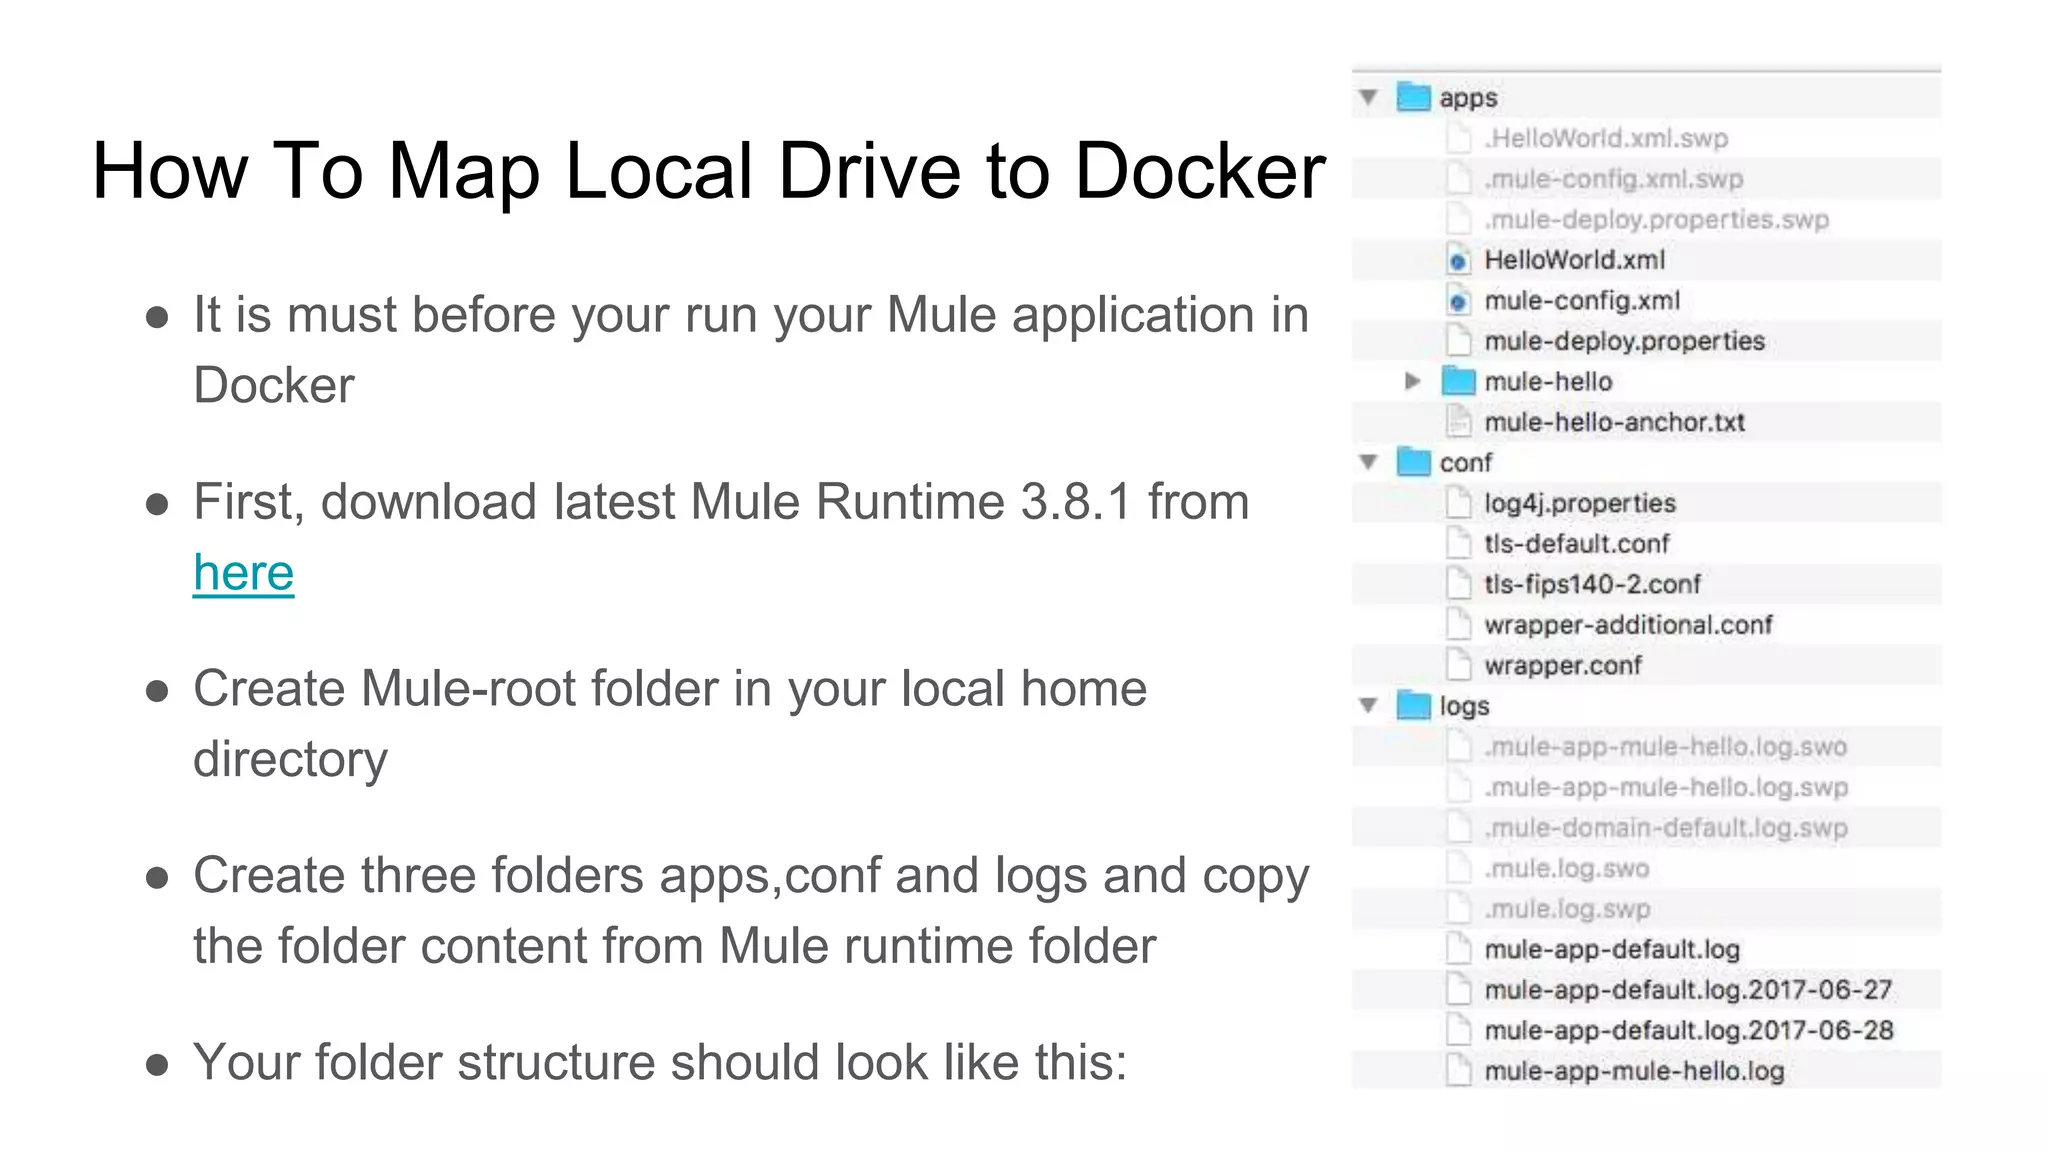The height and width of the screenshot is (1152, 2048).
Task: Select the wrapper.conf file name
Action: pyautogui.click(x=1563, y=665)
